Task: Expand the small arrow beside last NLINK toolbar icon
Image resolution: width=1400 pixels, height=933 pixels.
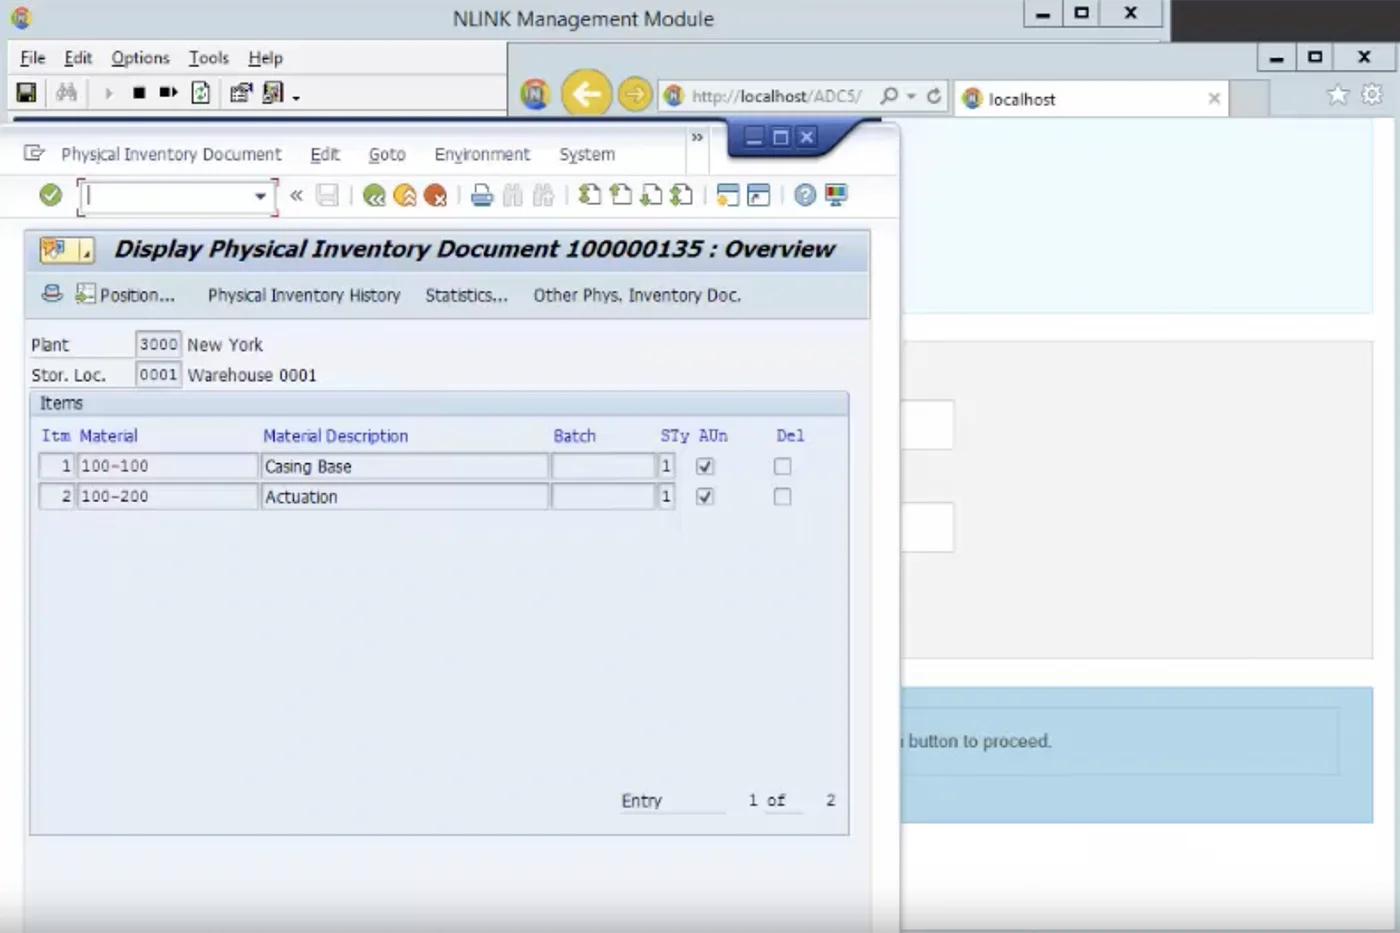Action: tap(296, 98)
